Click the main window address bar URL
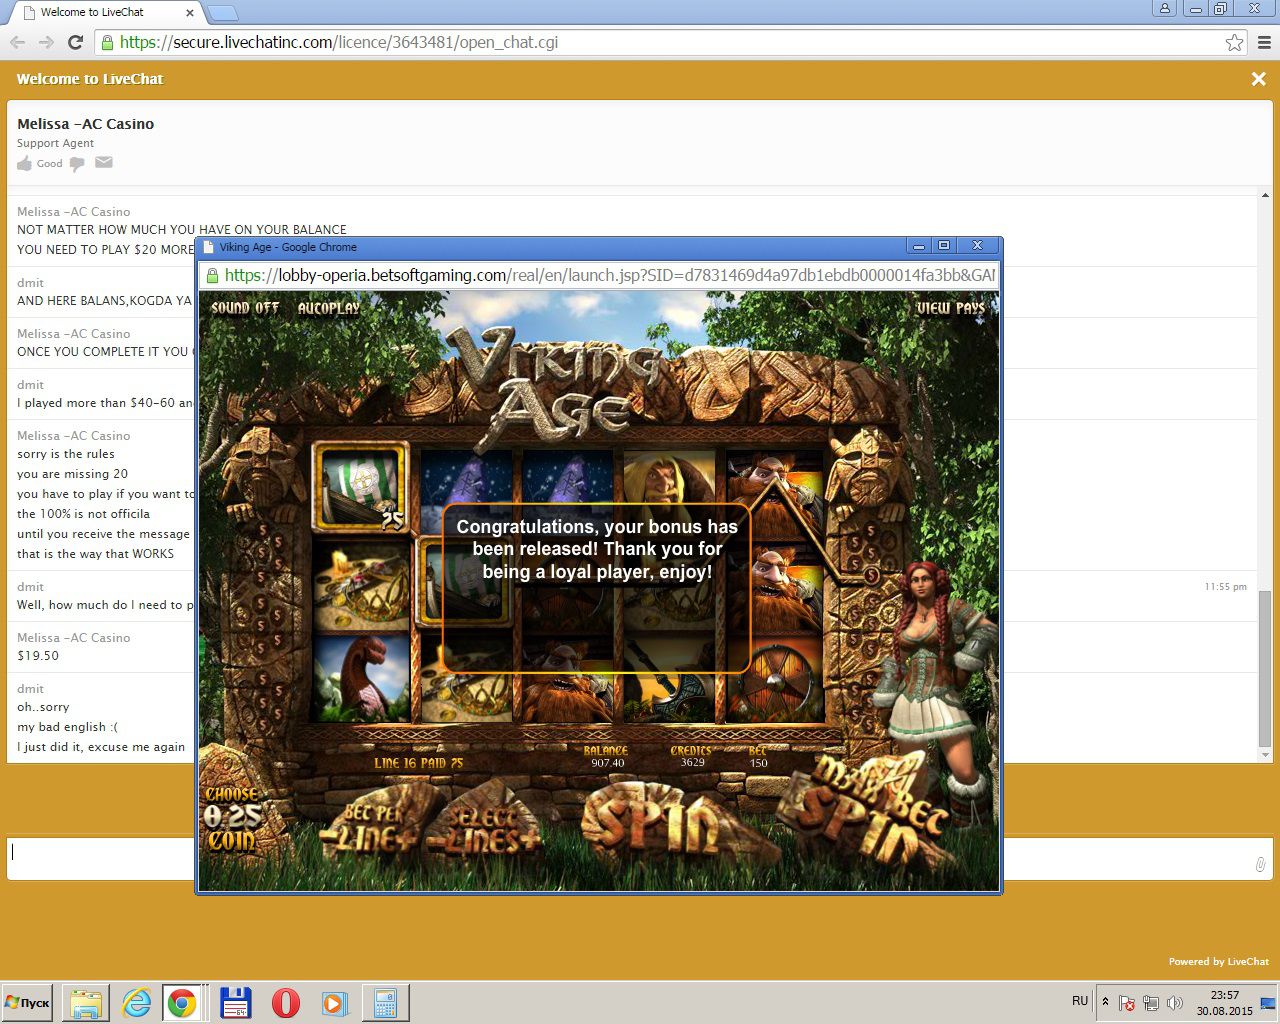The image size is (1280, 1024). coord(339,42)
